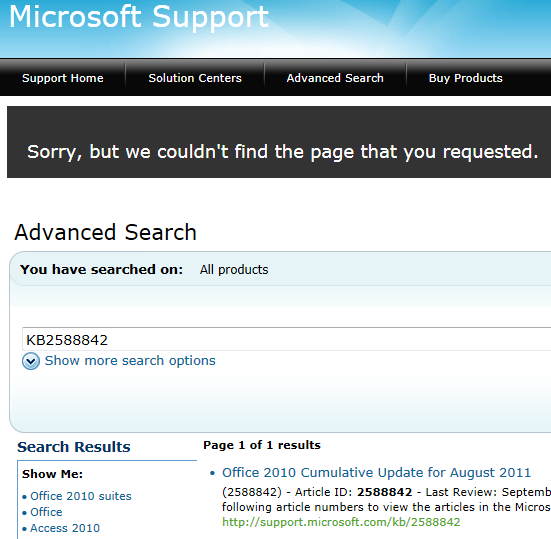Select the bold Article ID 2588842 text
551x539 pixels.
coord(384,492)
